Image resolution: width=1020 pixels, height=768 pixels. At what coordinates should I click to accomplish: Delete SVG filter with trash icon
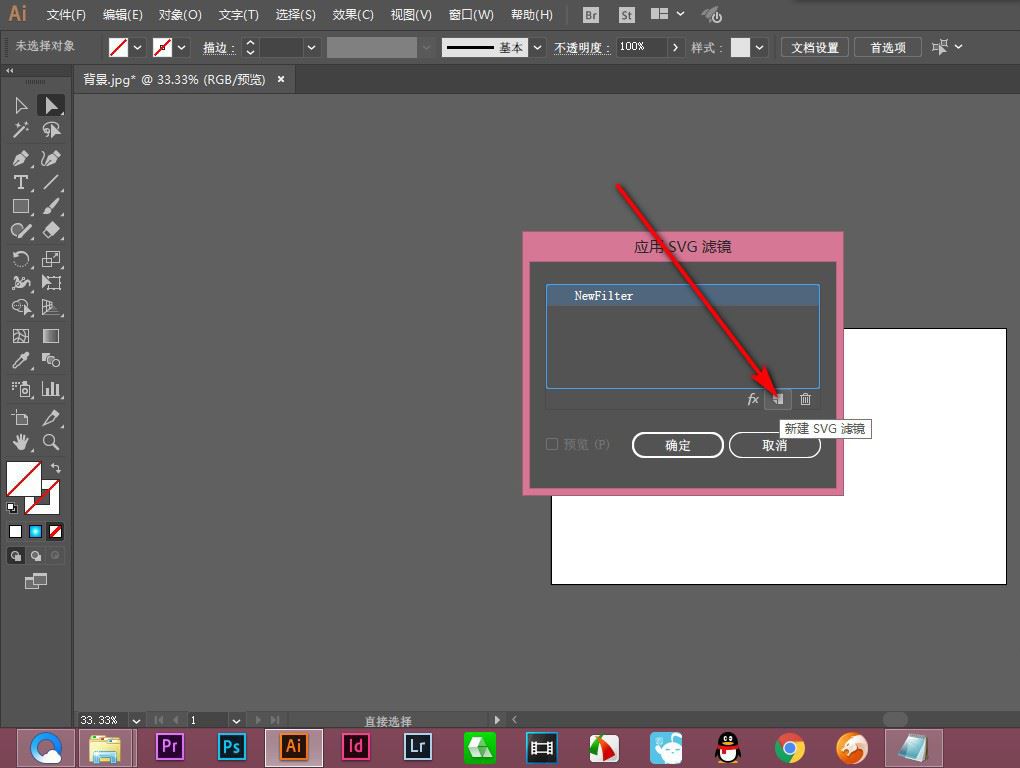click(805, 399)
